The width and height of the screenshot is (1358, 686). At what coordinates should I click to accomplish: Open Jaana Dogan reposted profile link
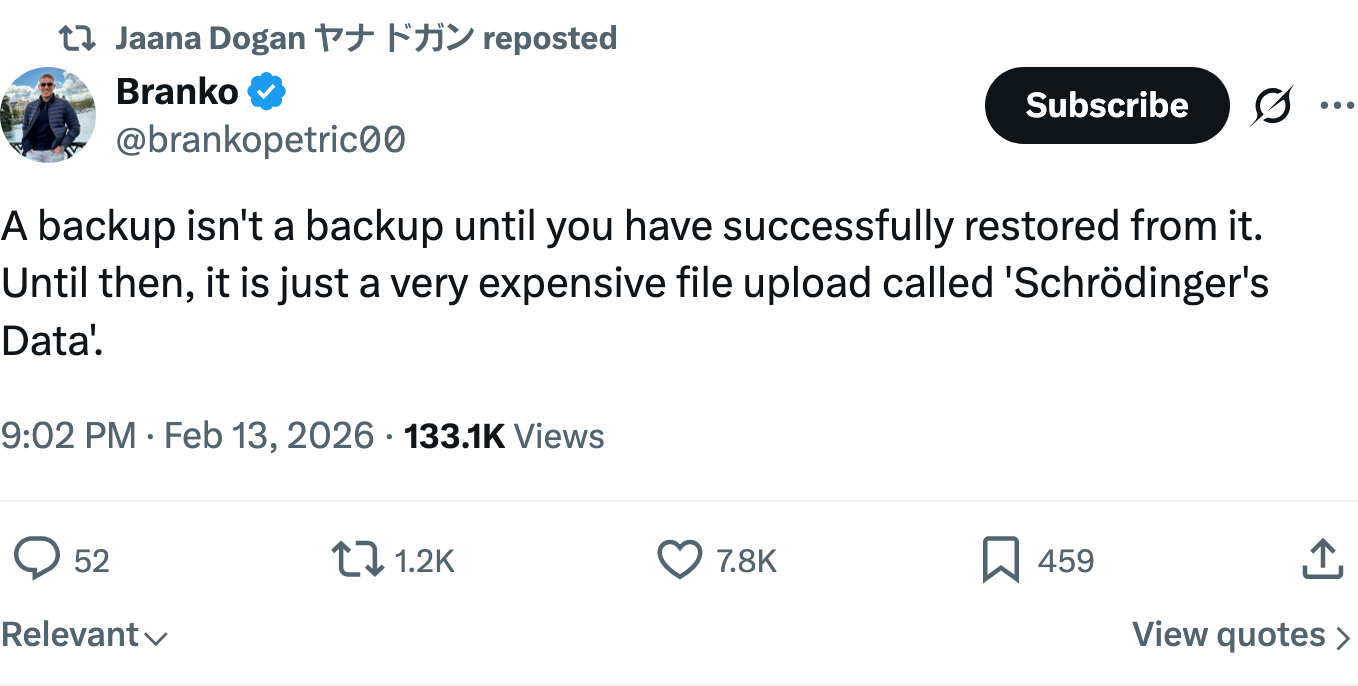pyautogui.click(x=366, y=39)
